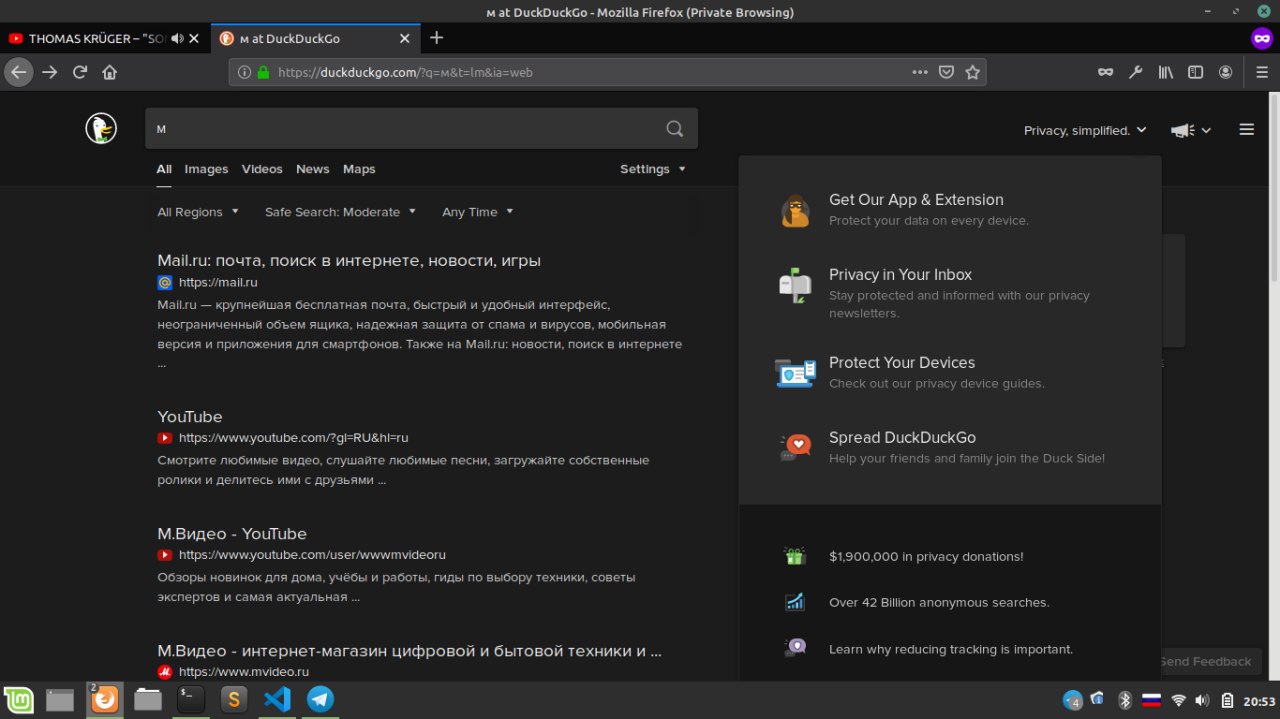The width and height of the screenshot is (1280, 719).
Task: Close the DuckDuckGo browser tab
Action: 405,38
